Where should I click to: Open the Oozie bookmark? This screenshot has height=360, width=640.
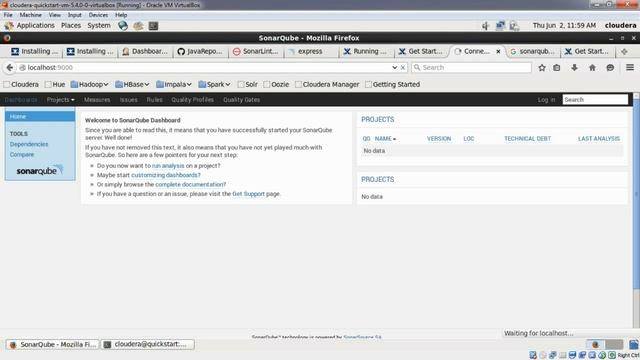(x=276, y=84)
